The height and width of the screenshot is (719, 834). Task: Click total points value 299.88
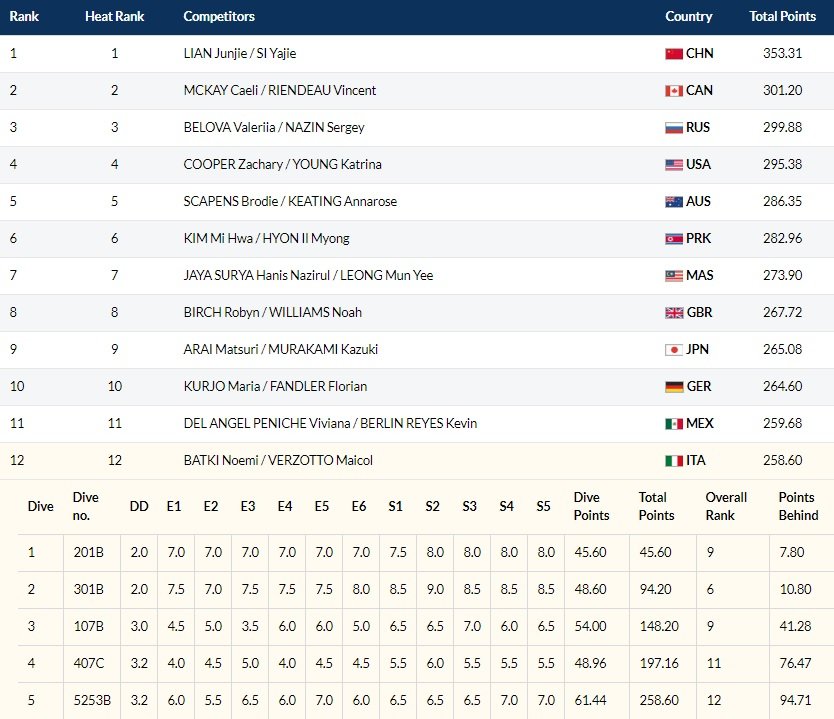pyautogui.click(x=782, y=128)
